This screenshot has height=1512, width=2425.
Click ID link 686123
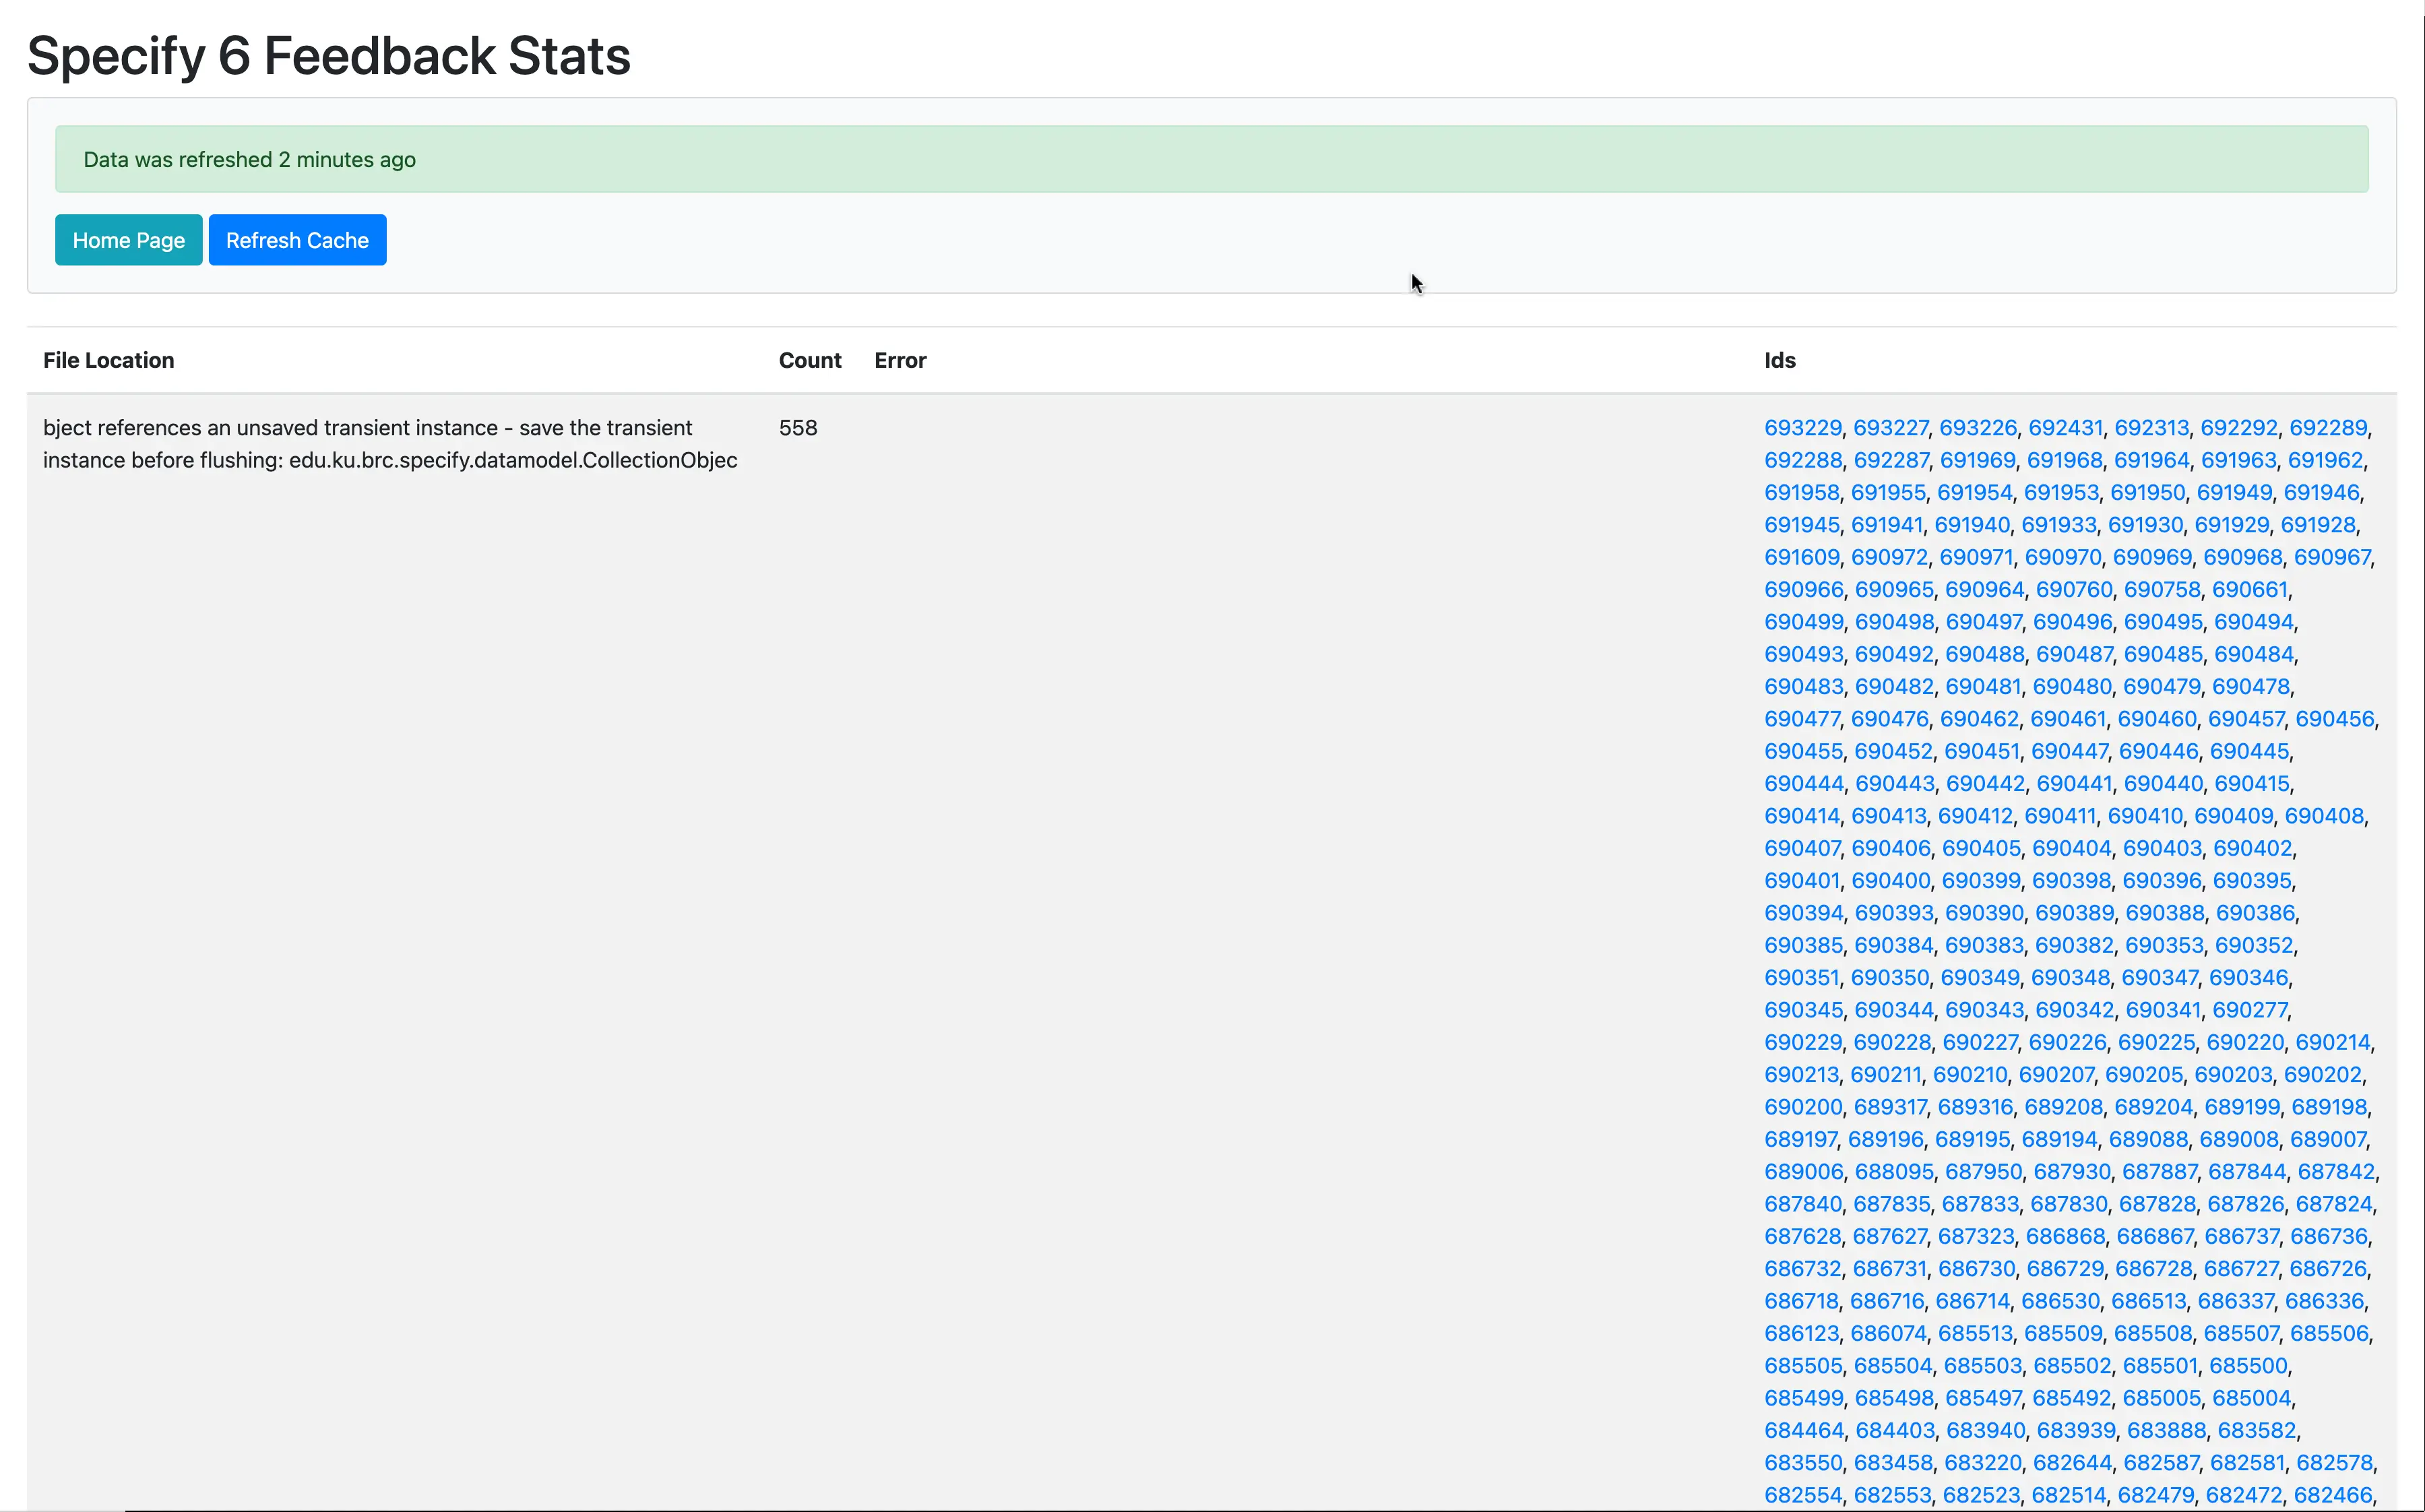pos(1801,1333)
